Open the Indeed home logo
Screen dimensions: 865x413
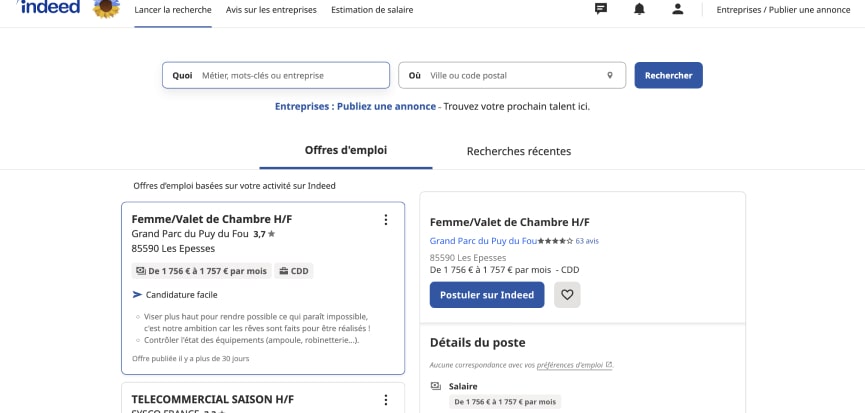coord(48,8)
